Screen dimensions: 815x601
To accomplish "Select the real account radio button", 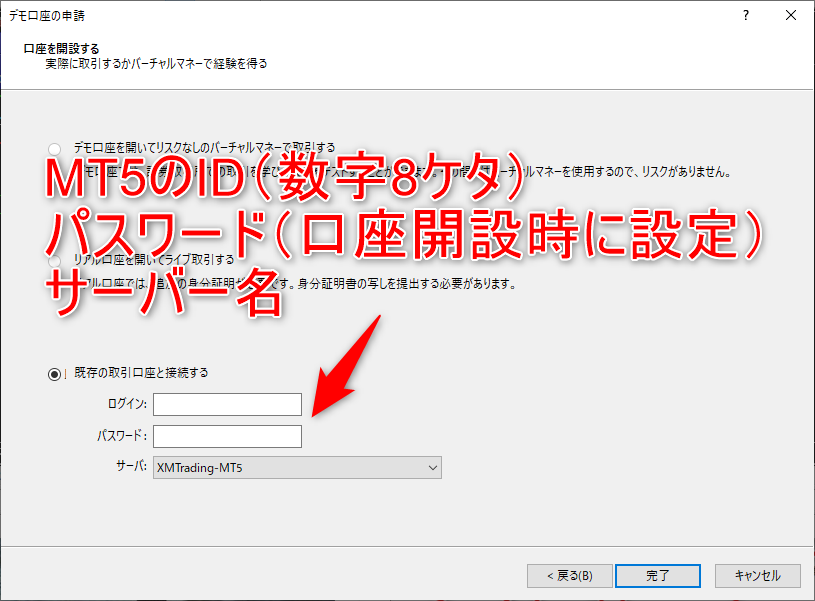I will [55, 260].
